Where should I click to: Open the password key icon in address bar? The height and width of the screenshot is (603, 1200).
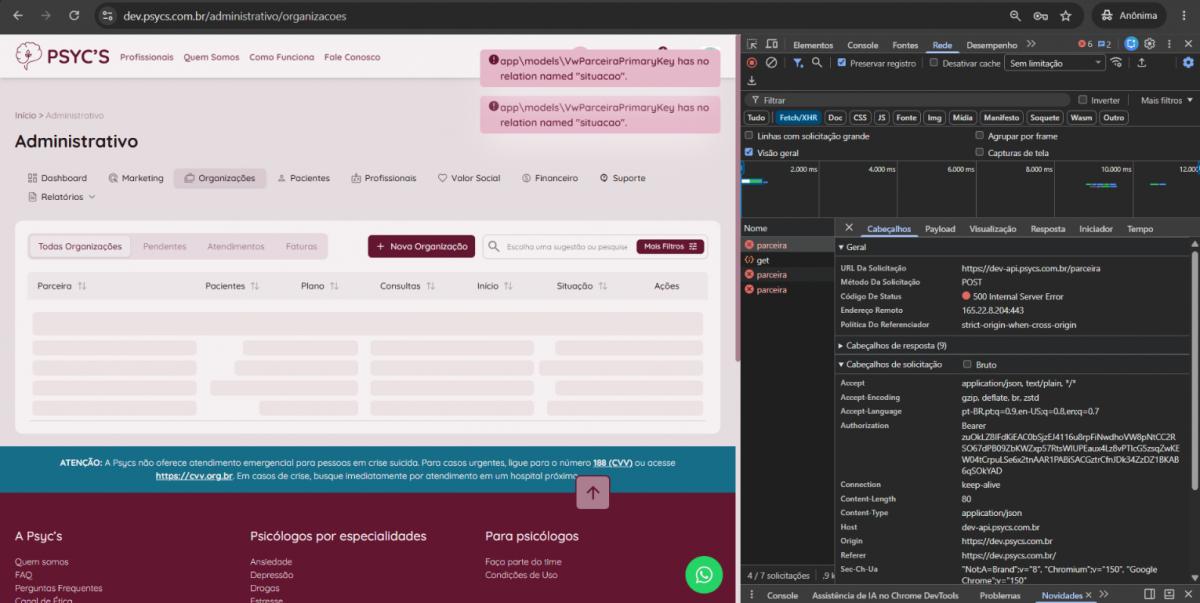(x=1041, y=16)
